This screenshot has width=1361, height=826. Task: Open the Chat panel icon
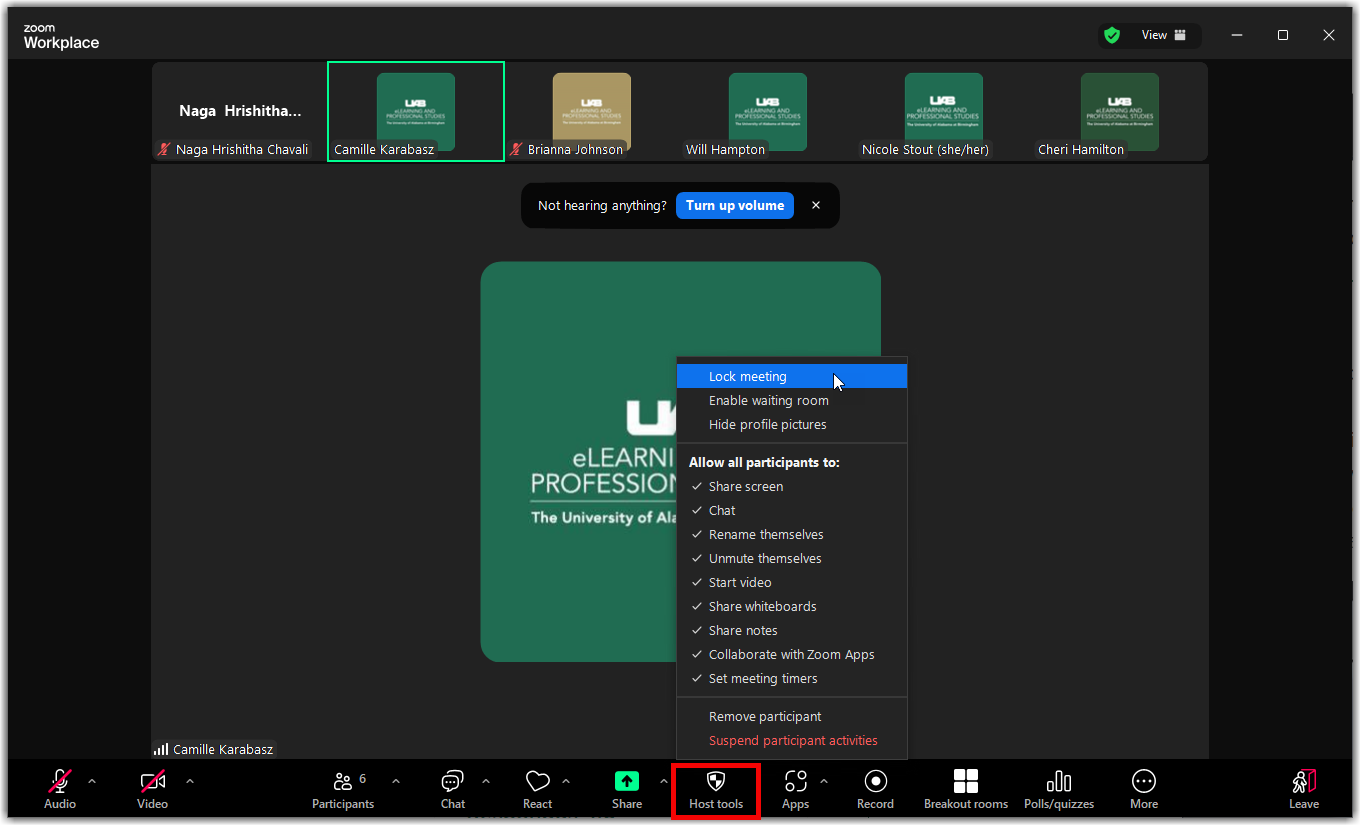[x=453, y=782]
